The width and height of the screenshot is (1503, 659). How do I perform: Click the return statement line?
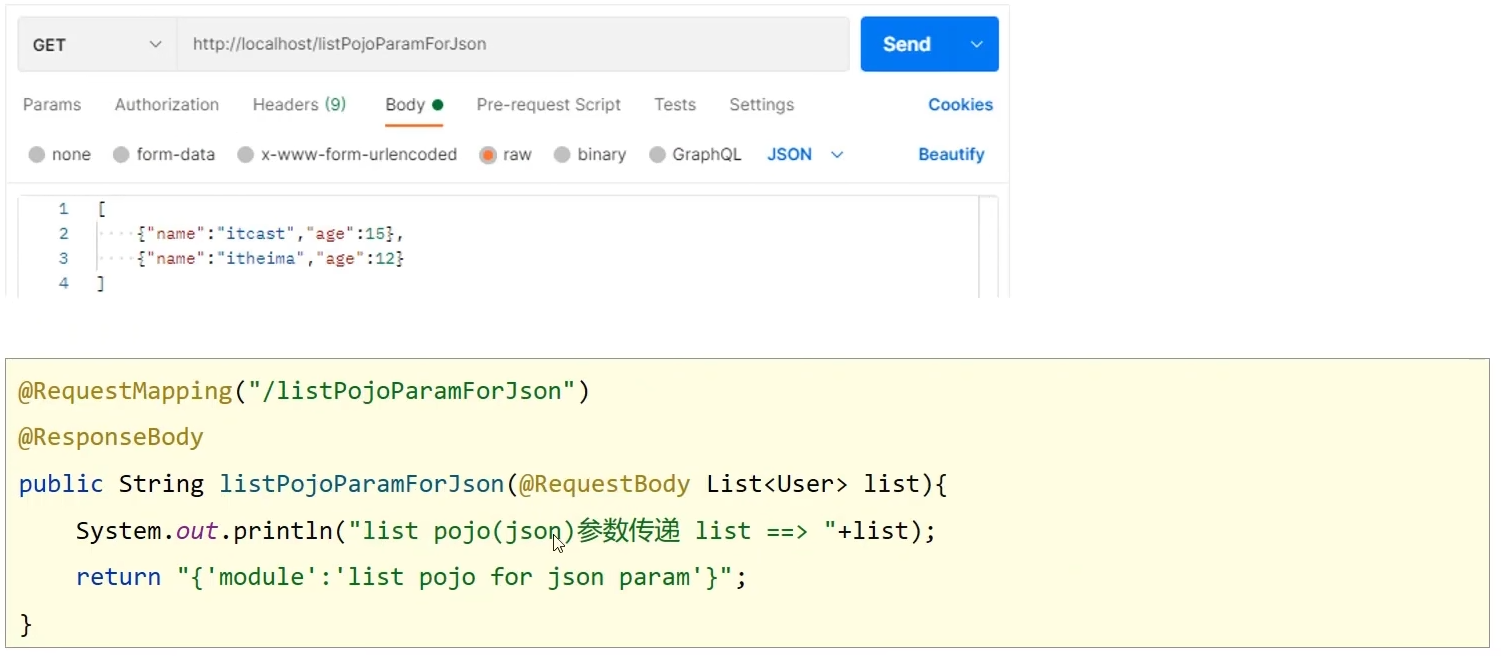pyautogui.click(x=411, y=577)
